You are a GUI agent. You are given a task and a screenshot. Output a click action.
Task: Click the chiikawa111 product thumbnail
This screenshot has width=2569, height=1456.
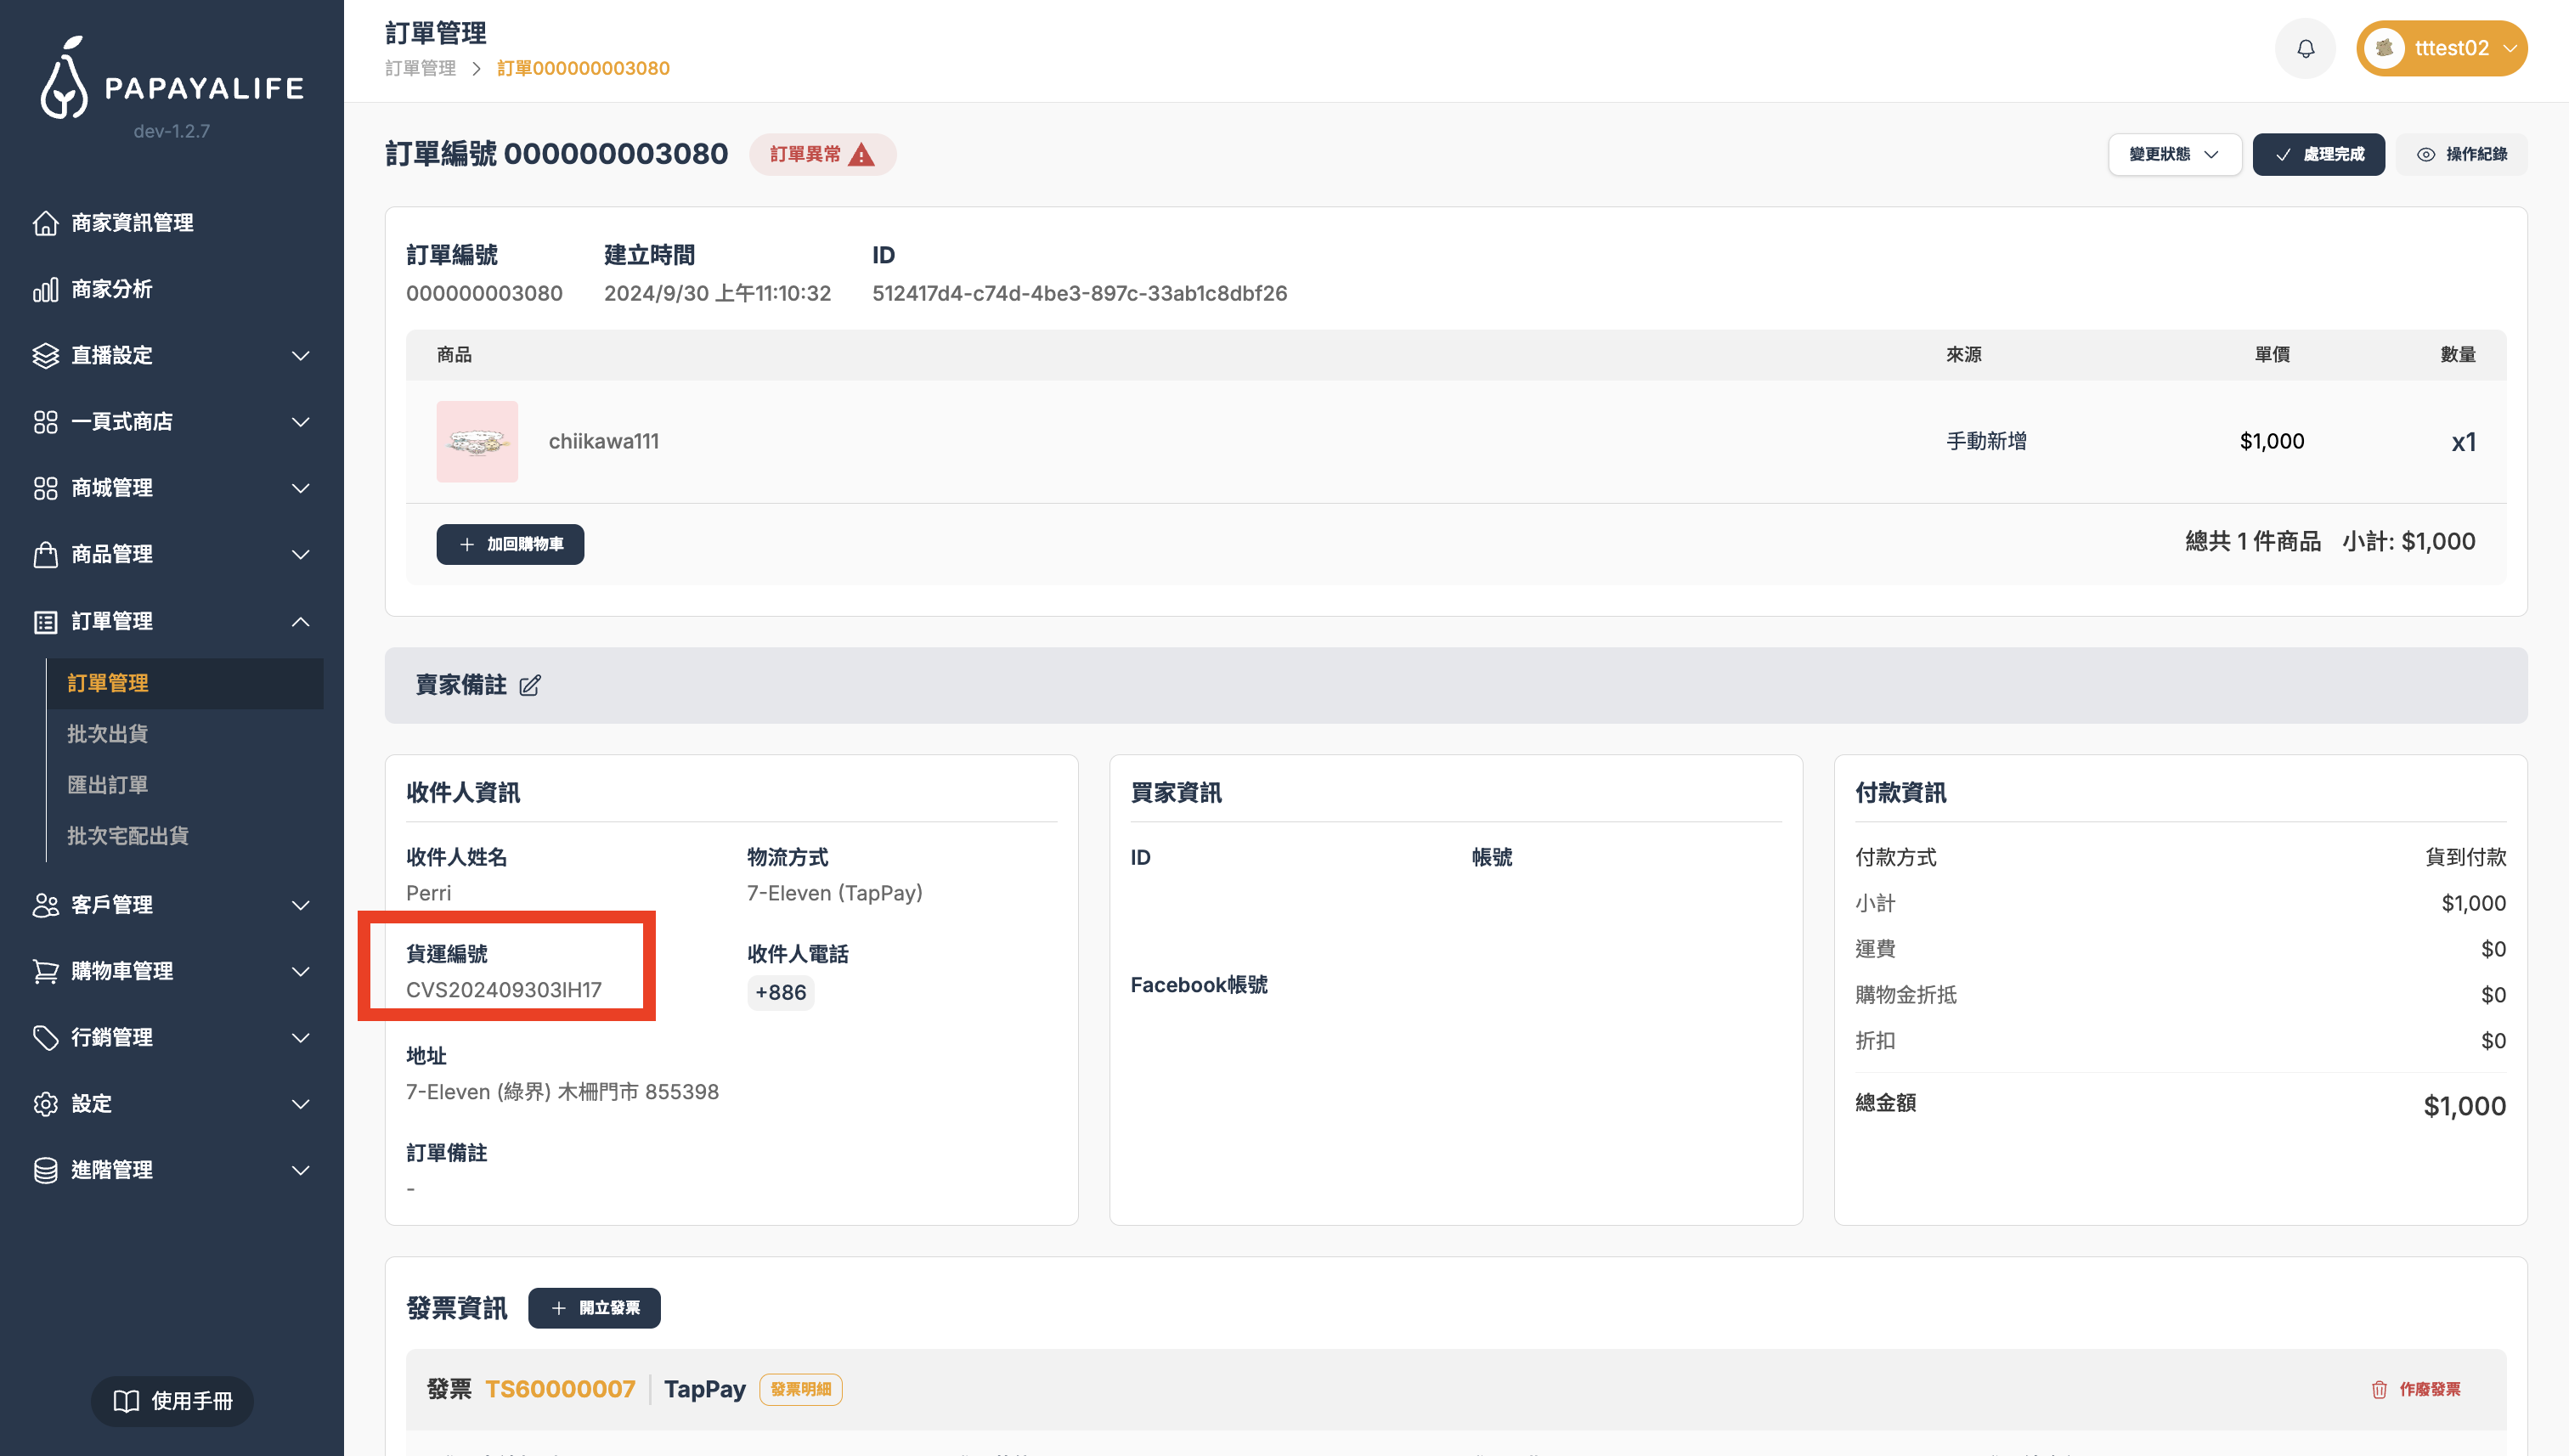tap(477, 442)
